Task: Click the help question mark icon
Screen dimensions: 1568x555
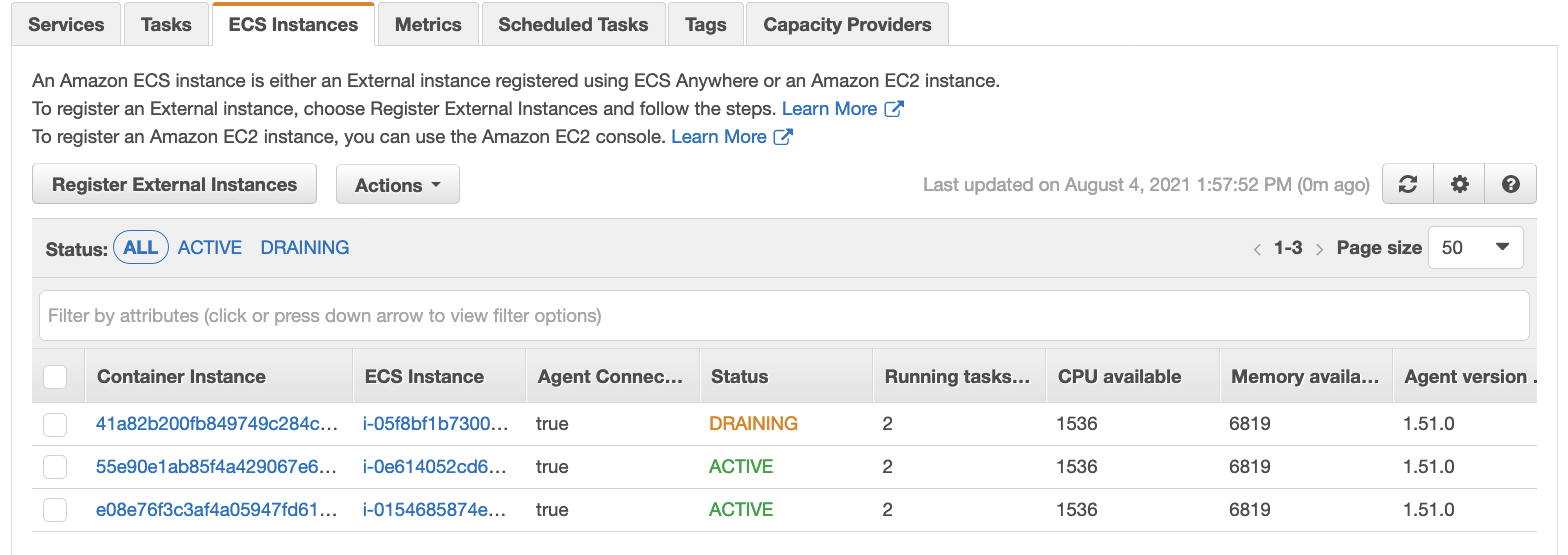Action: click(1511, 185)
